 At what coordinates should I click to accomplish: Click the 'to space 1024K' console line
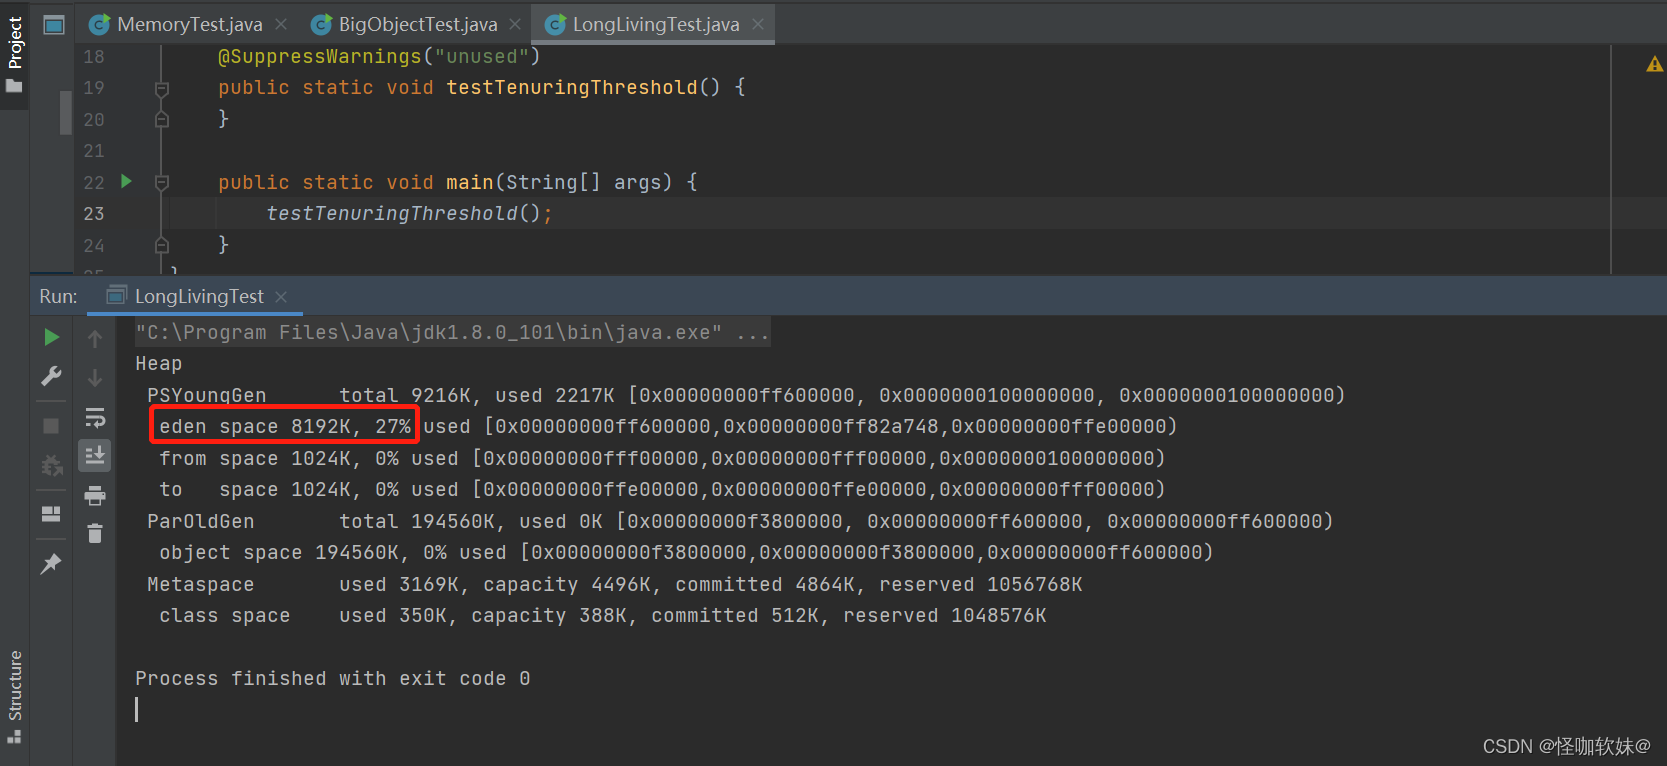coord(662,489)
